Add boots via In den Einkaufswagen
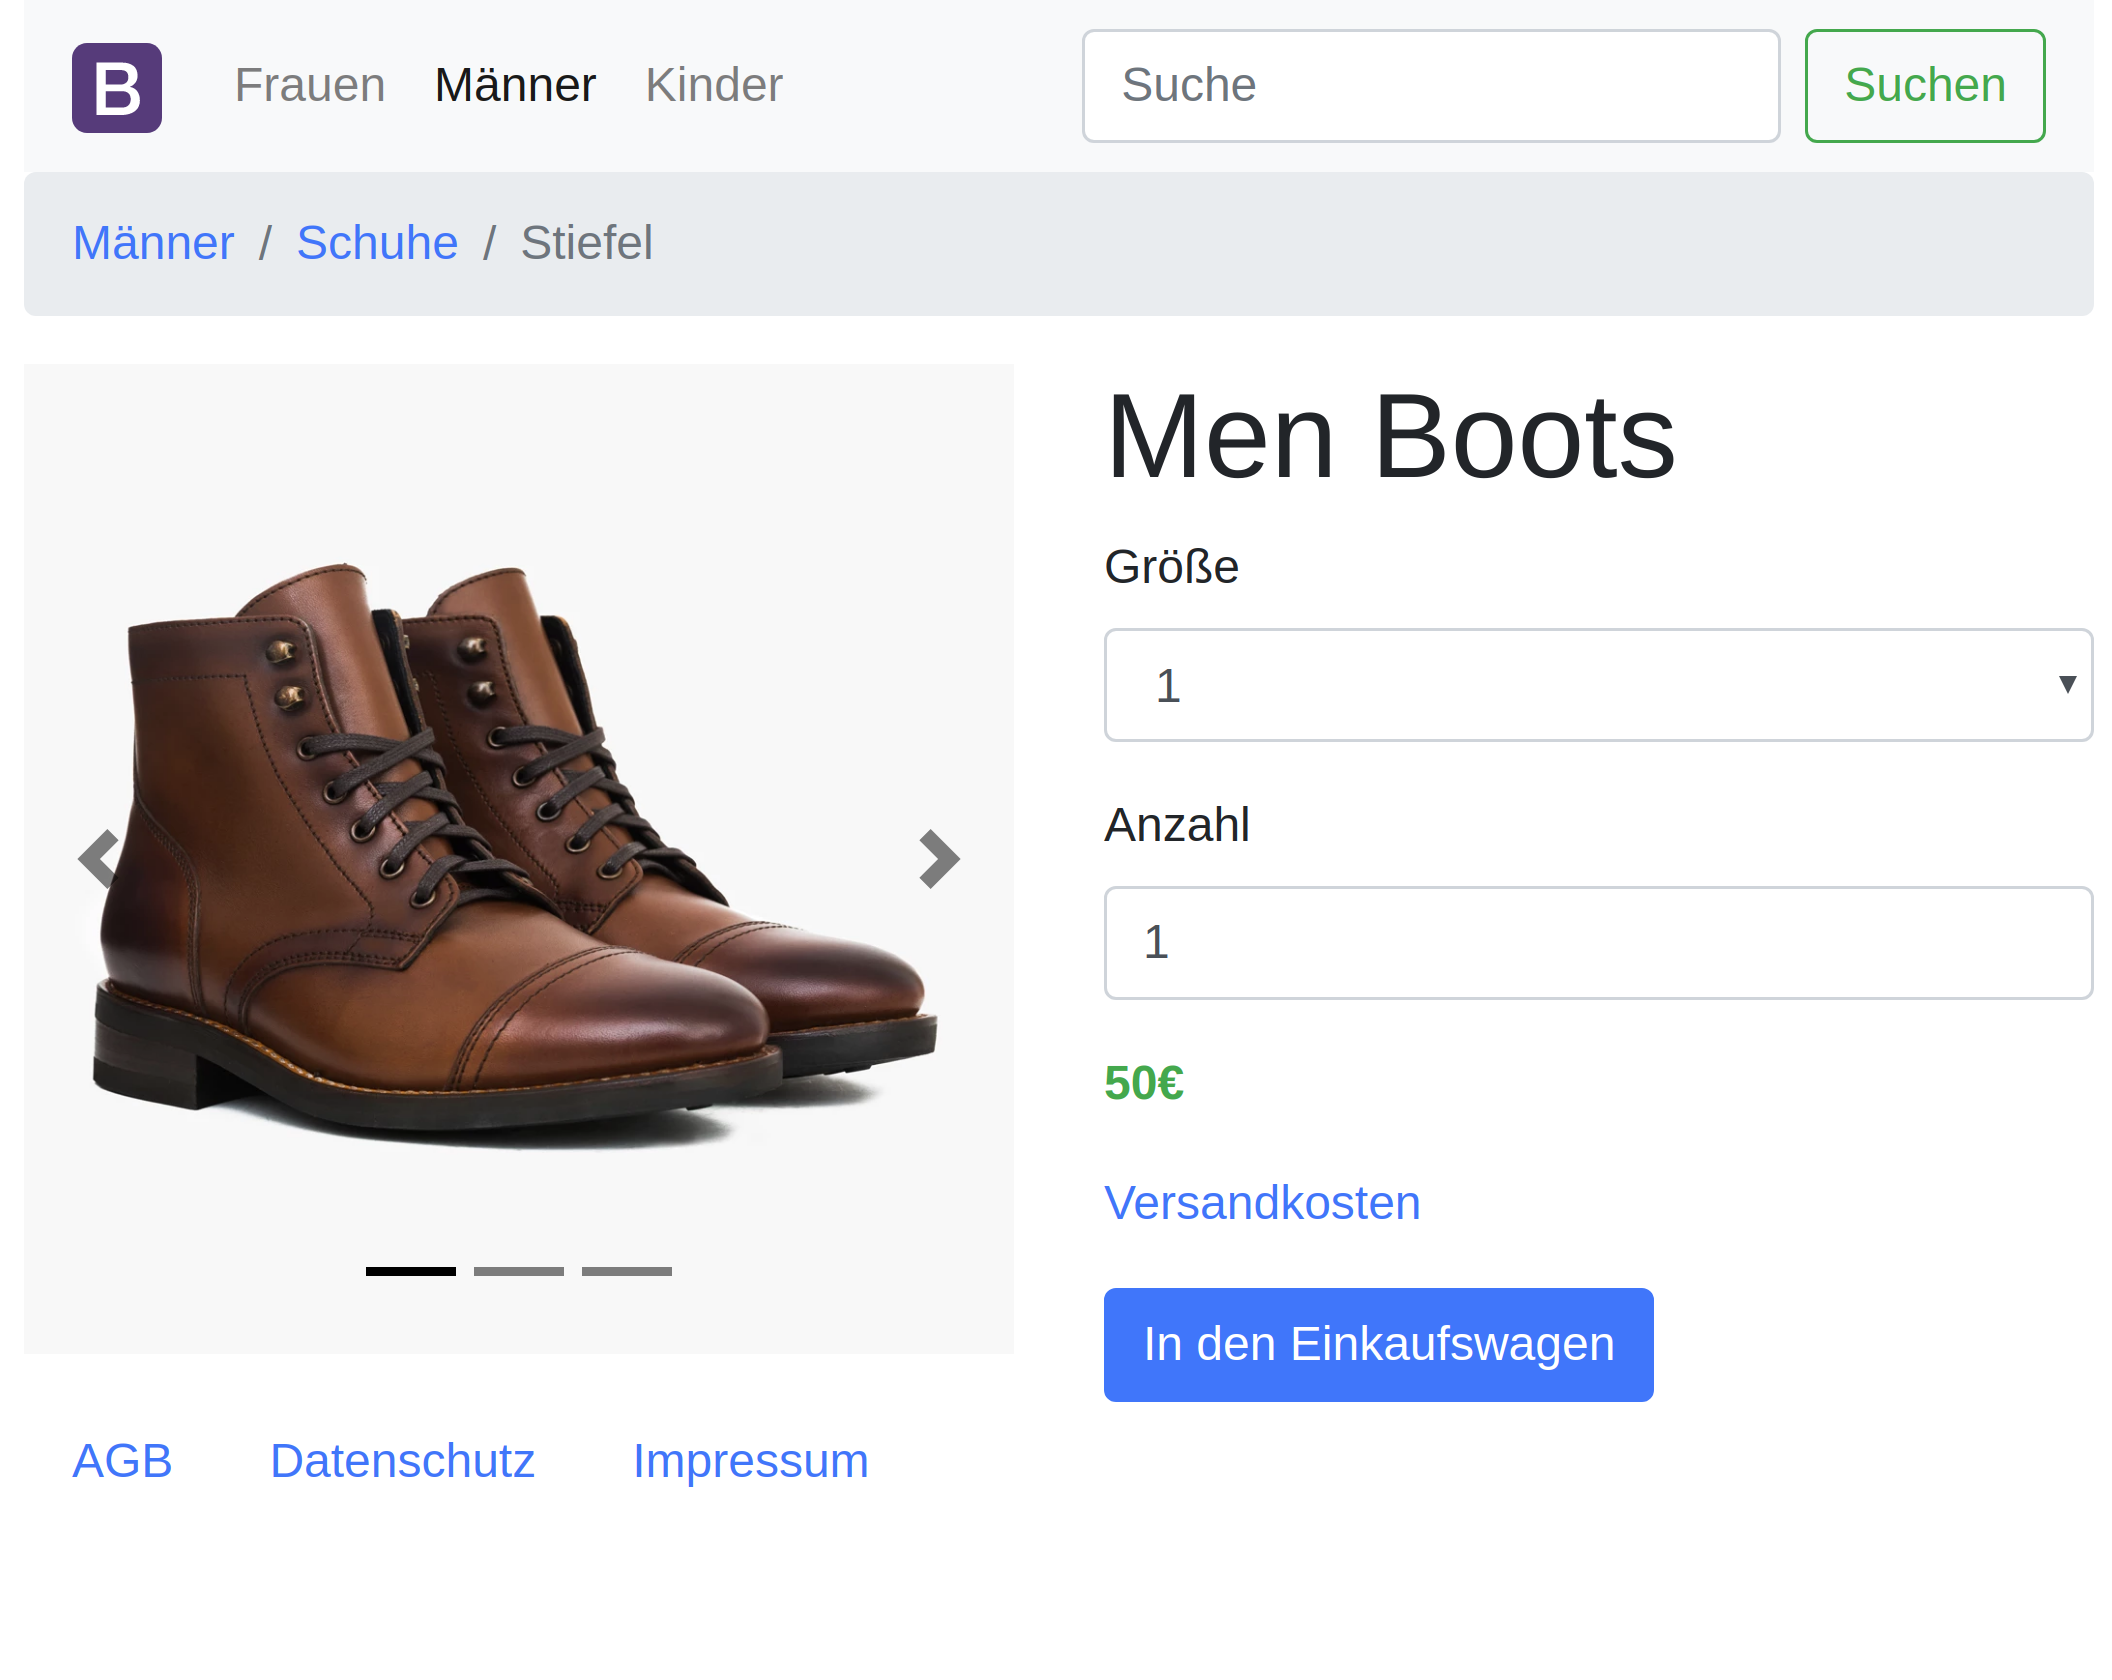 (x=1377, y=1344)
